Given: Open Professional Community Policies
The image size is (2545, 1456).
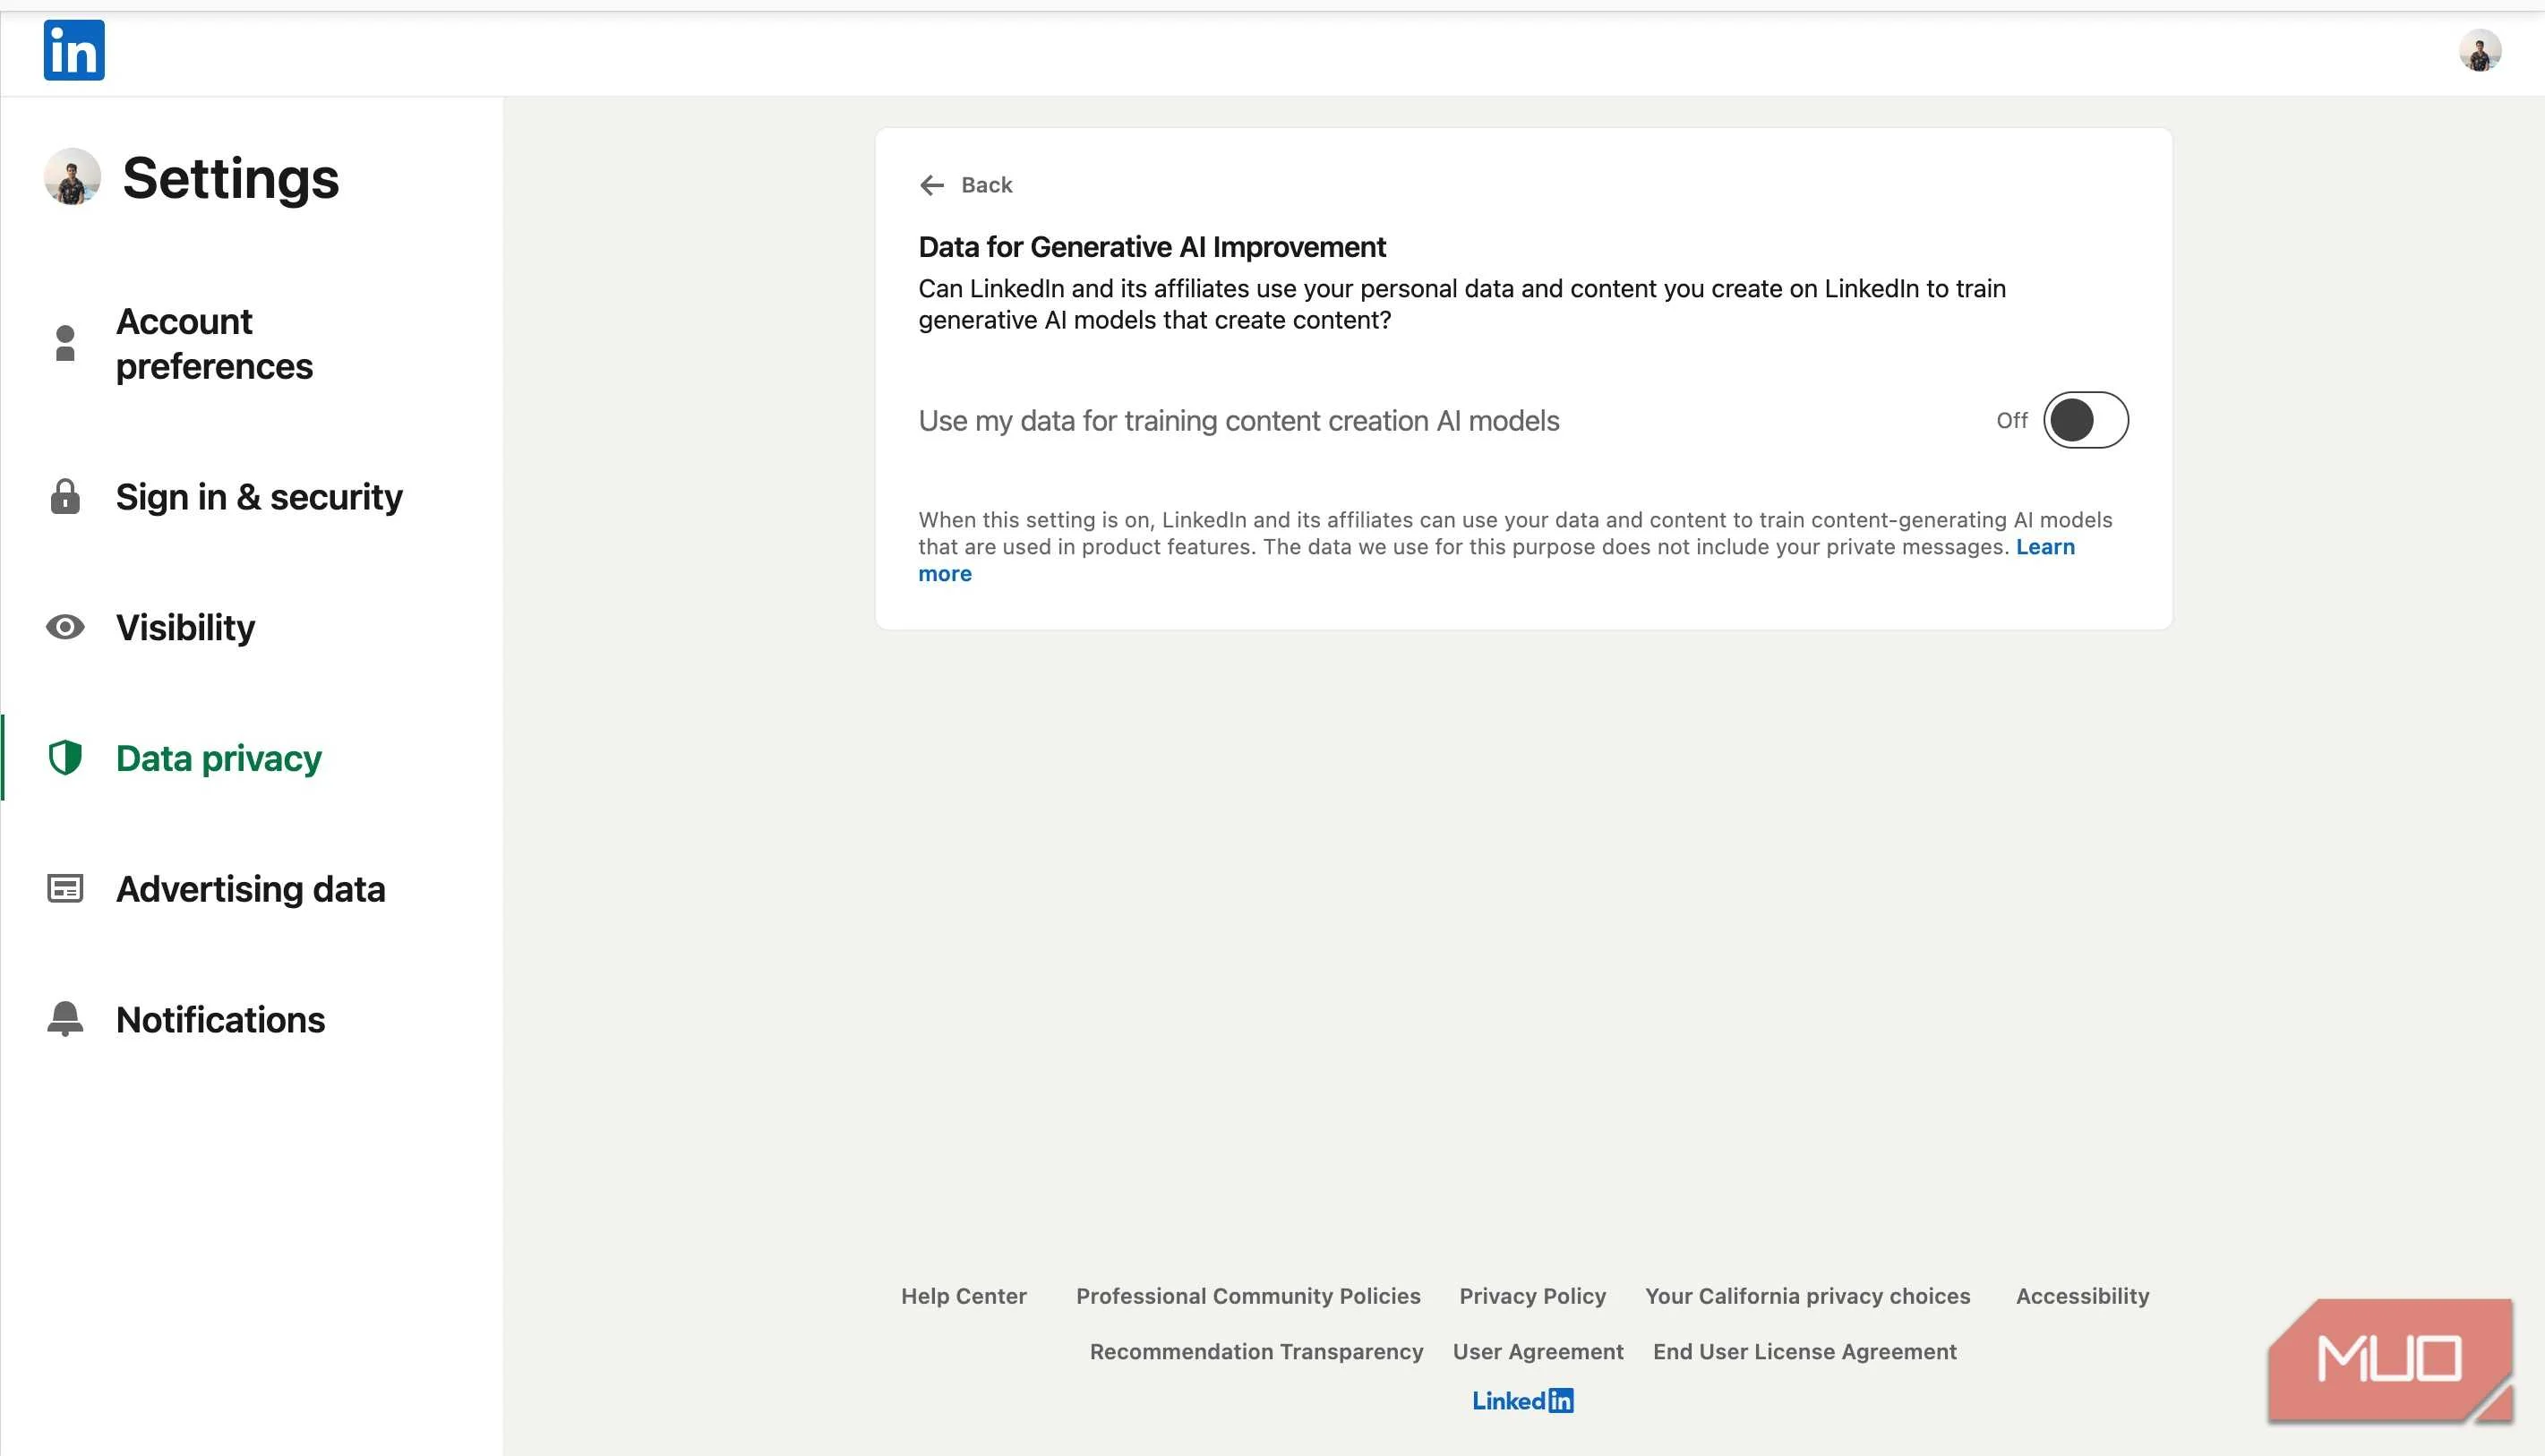Looking at the screenshot, I should 1248,1295.
